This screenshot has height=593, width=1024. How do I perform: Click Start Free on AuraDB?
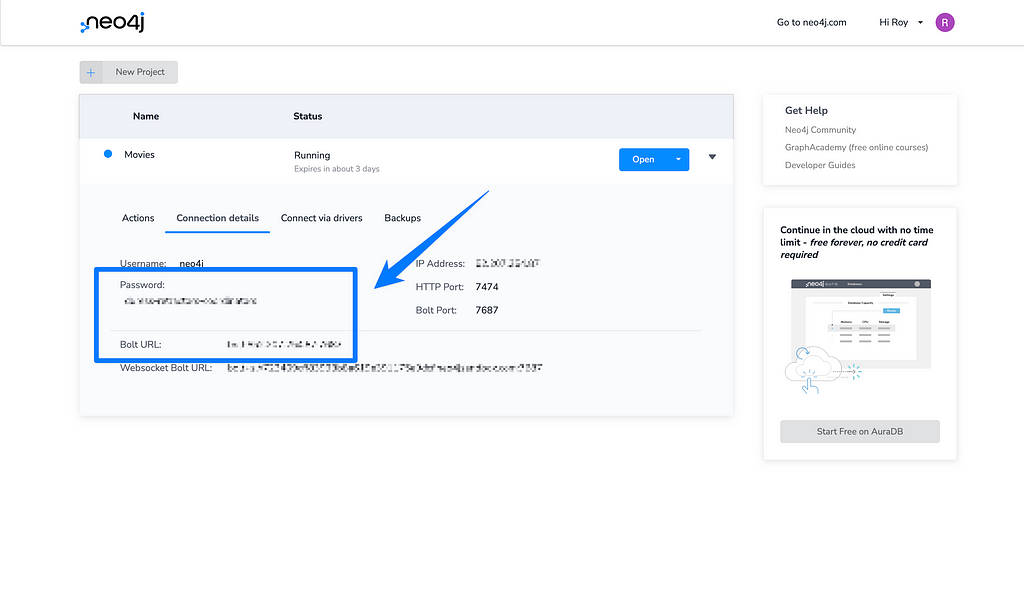tap(859, 432)
